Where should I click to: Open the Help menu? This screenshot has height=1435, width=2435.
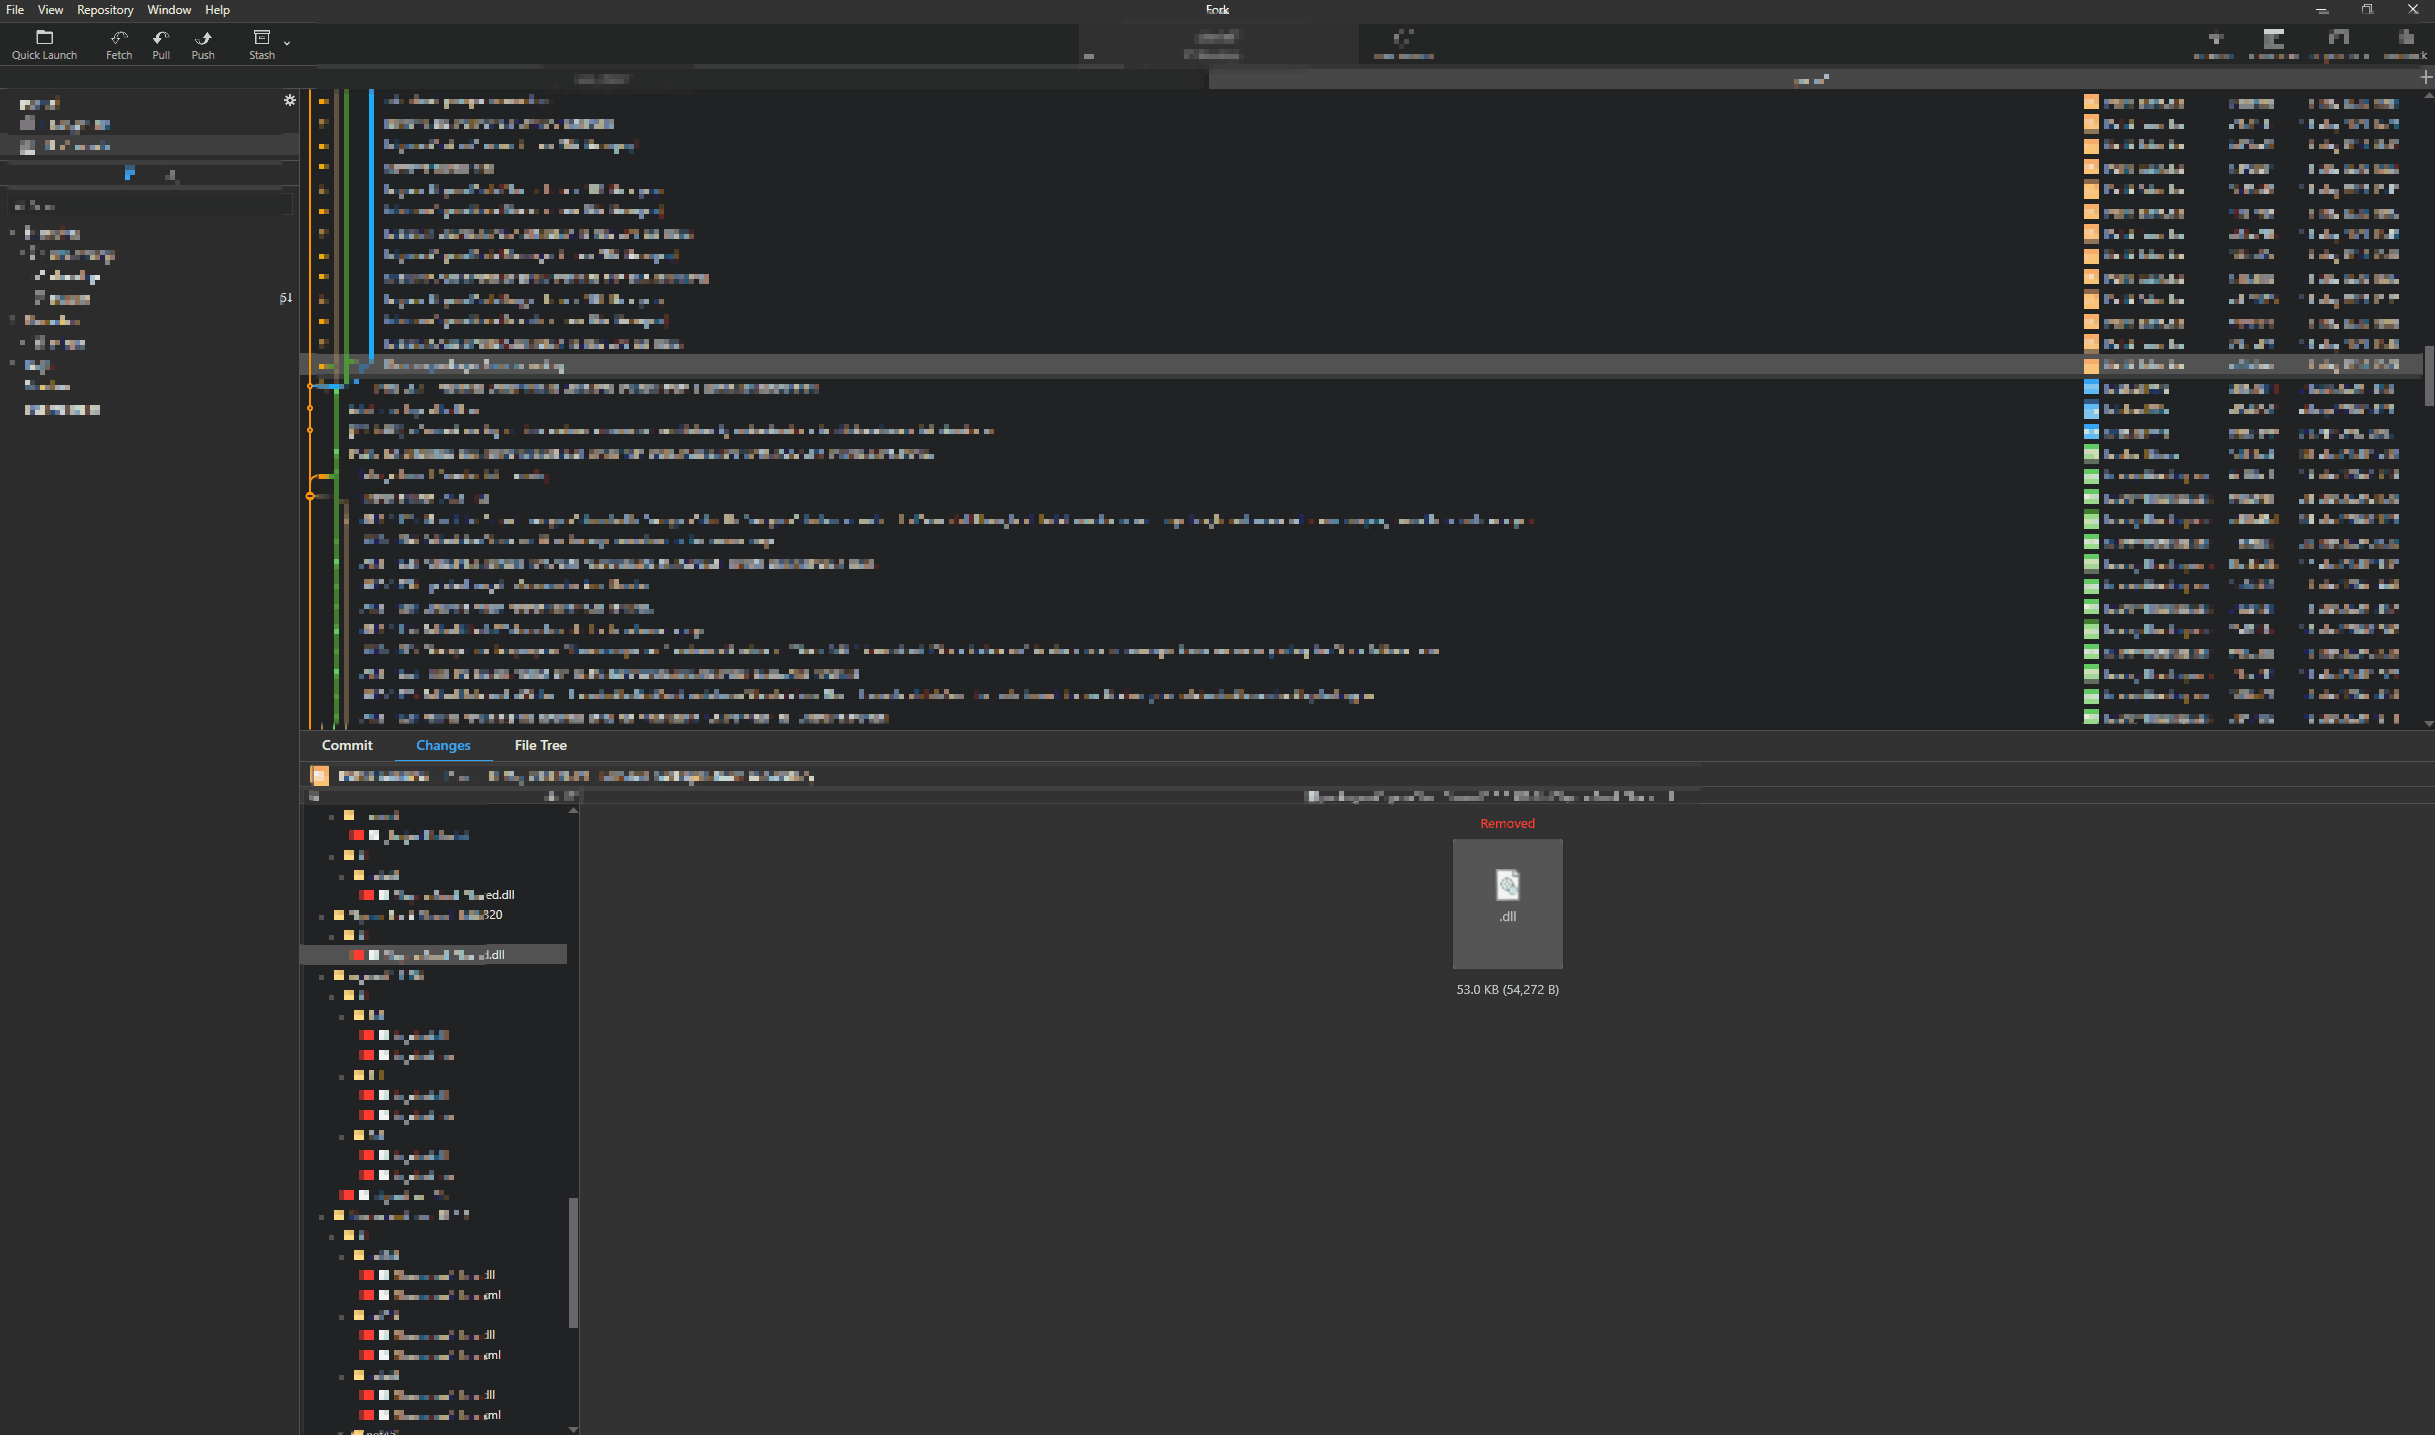217,10
